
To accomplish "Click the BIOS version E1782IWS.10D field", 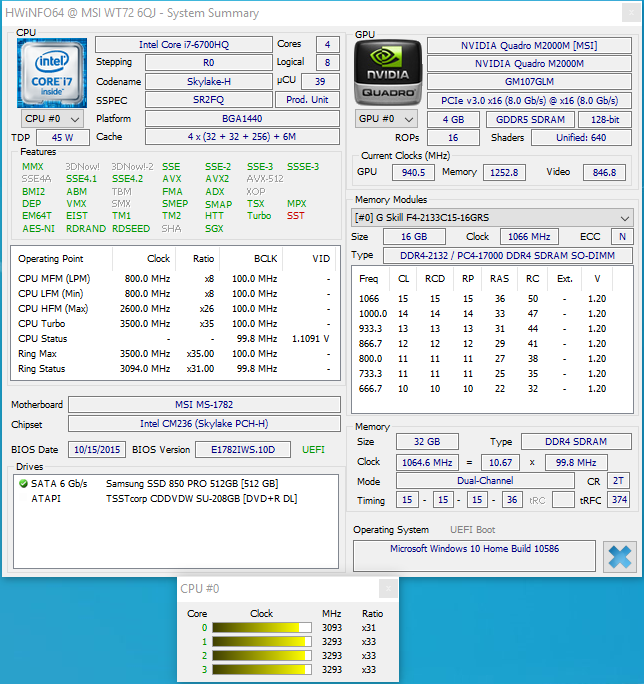I will pyautogui.click(x=243, y=450).
